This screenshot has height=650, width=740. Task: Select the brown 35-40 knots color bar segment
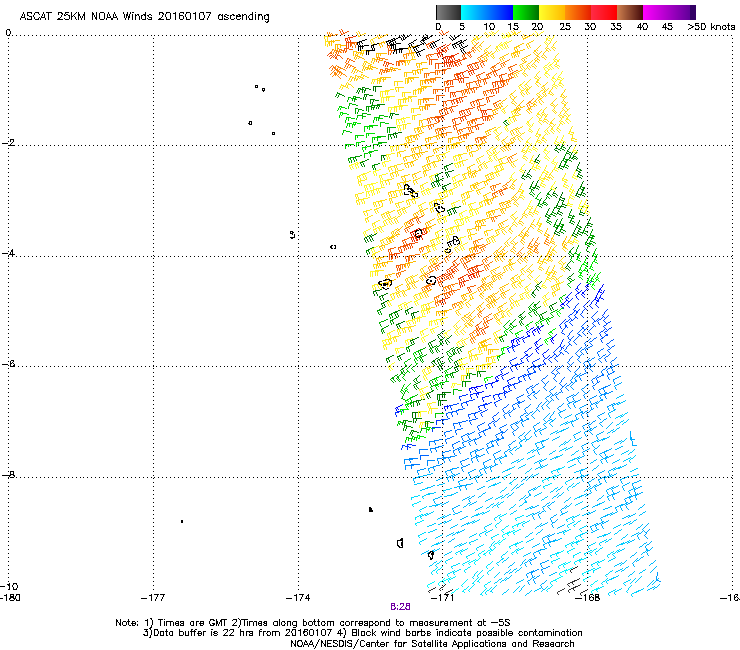(x=630, y=12)
